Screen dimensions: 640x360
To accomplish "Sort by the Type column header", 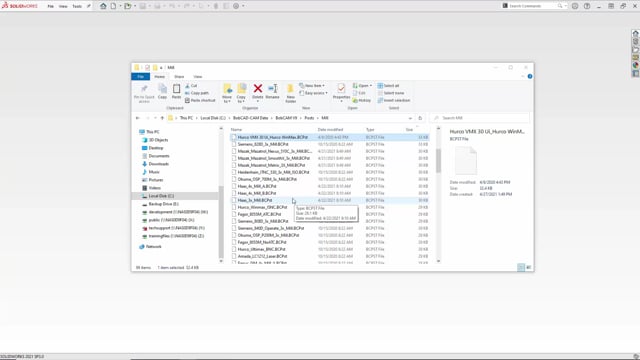I will [x=370, y=129].
